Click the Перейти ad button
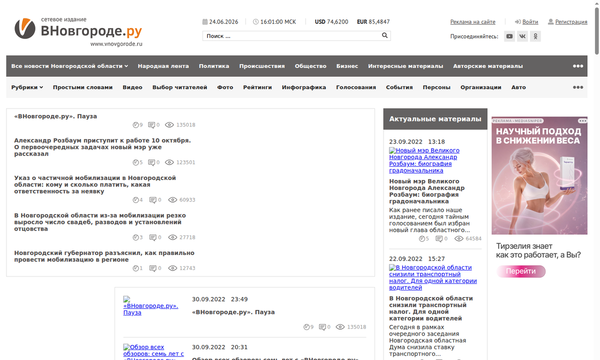The width and height of the screenshot is (600, 360). click(521, 271)
